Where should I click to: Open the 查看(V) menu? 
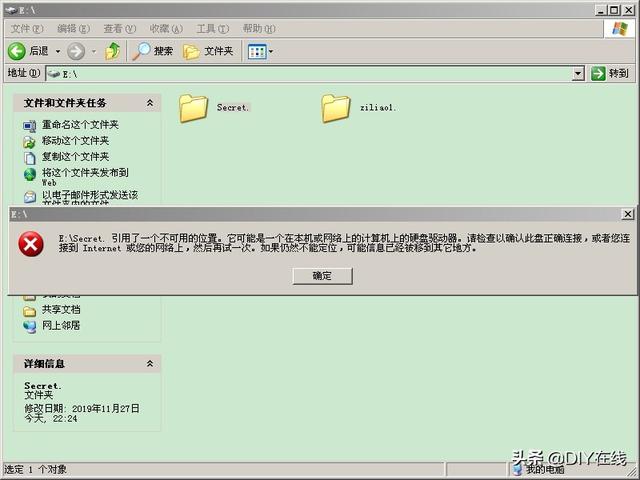[x=120, y=29]
